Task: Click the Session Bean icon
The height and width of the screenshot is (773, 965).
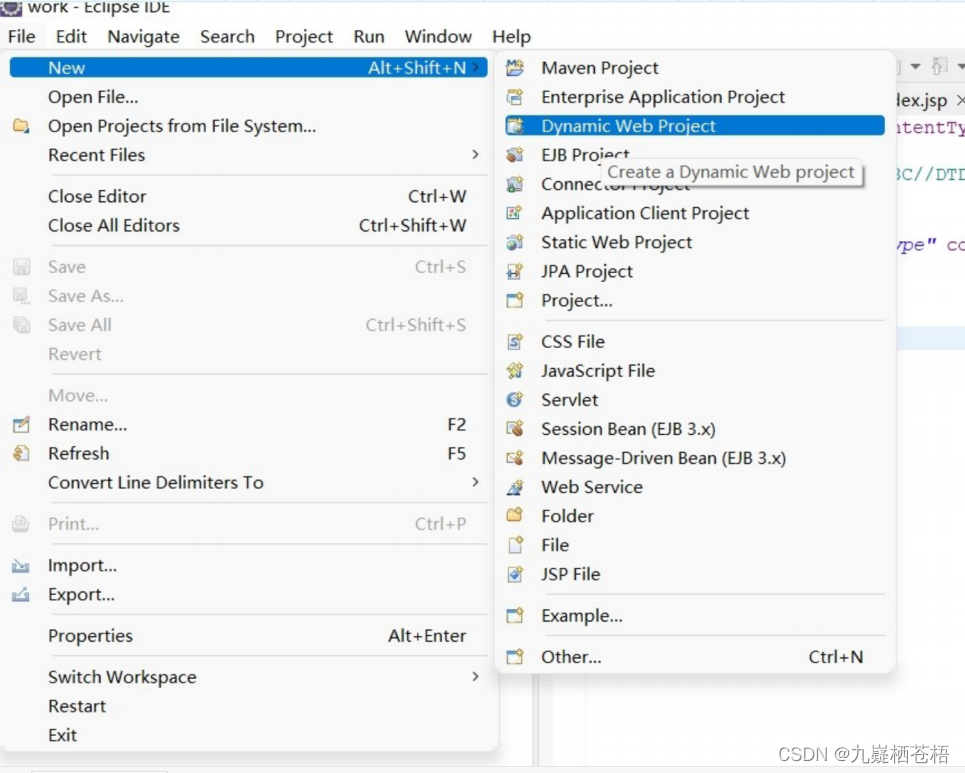Action: (515, 429)
